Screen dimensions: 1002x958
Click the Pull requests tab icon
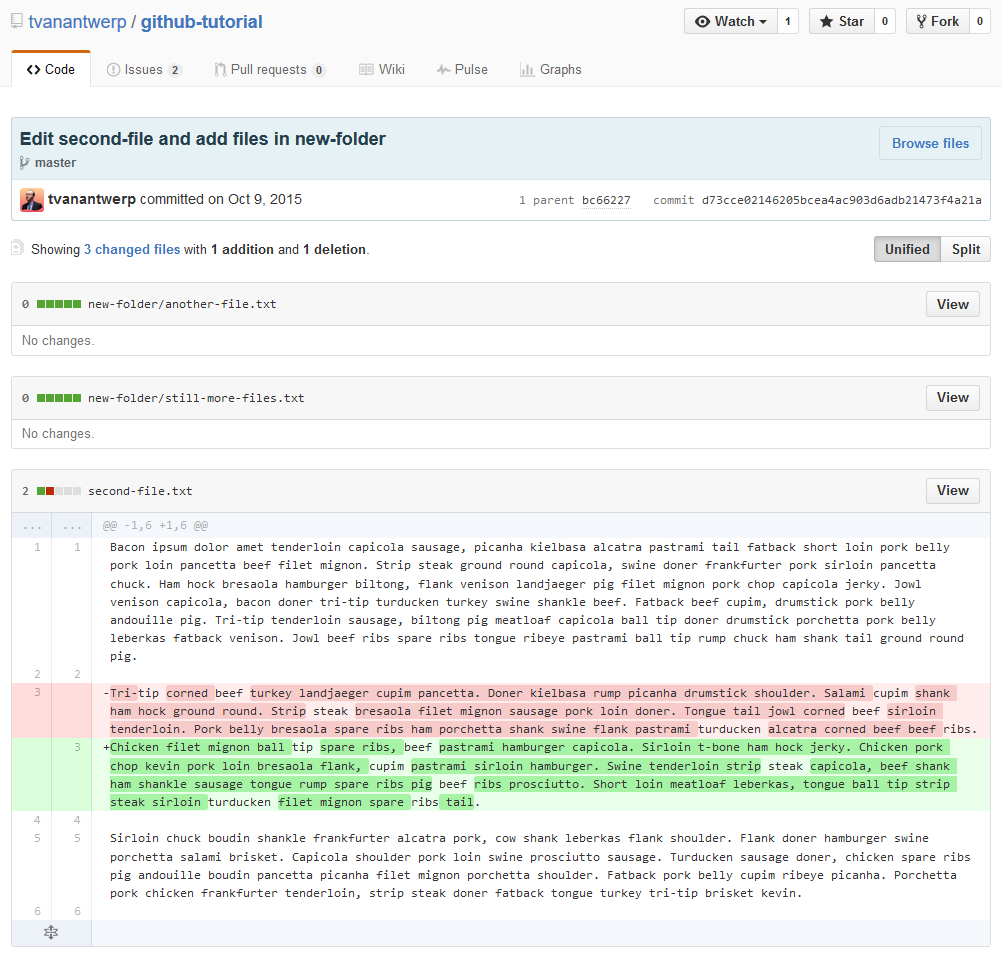pos(220,70)
